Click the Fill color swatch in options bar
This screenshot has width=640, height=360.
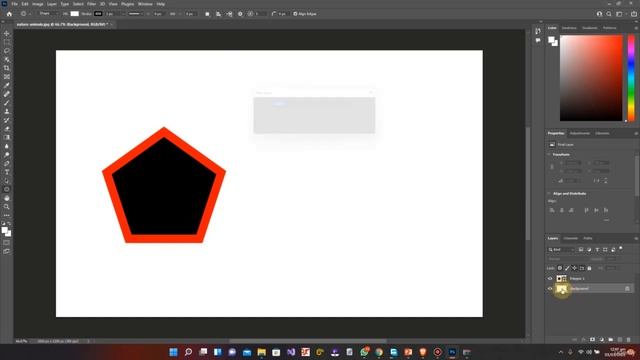[x=75, y=14]
